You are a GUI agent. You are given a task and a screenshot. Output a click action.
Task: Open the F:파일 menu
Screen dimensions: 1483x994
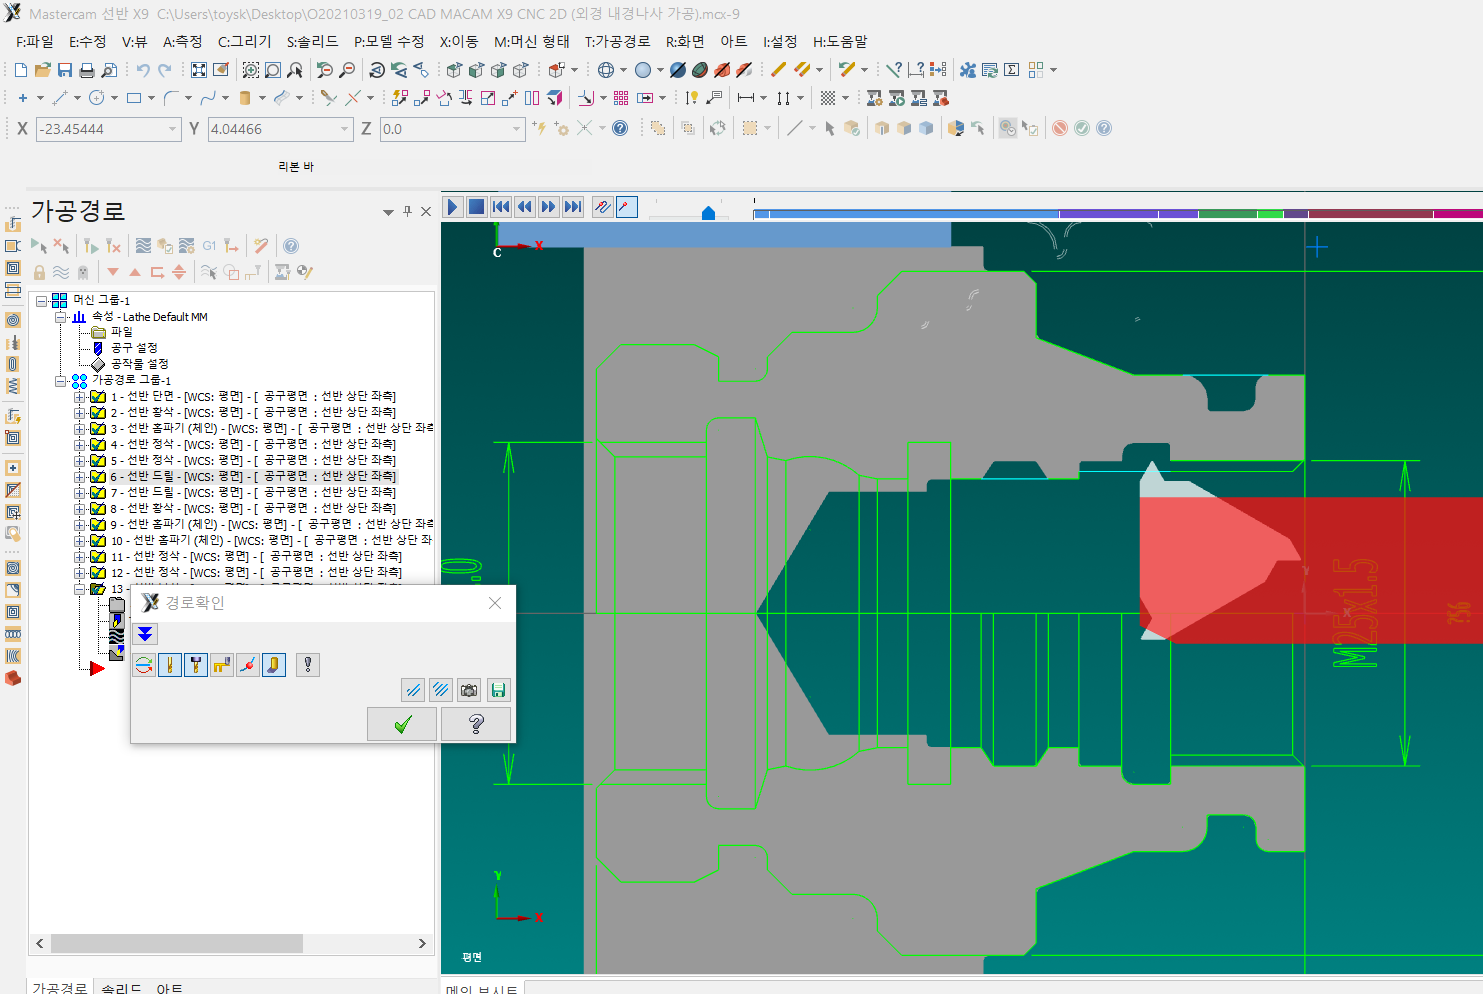click(x=35, y=41)
